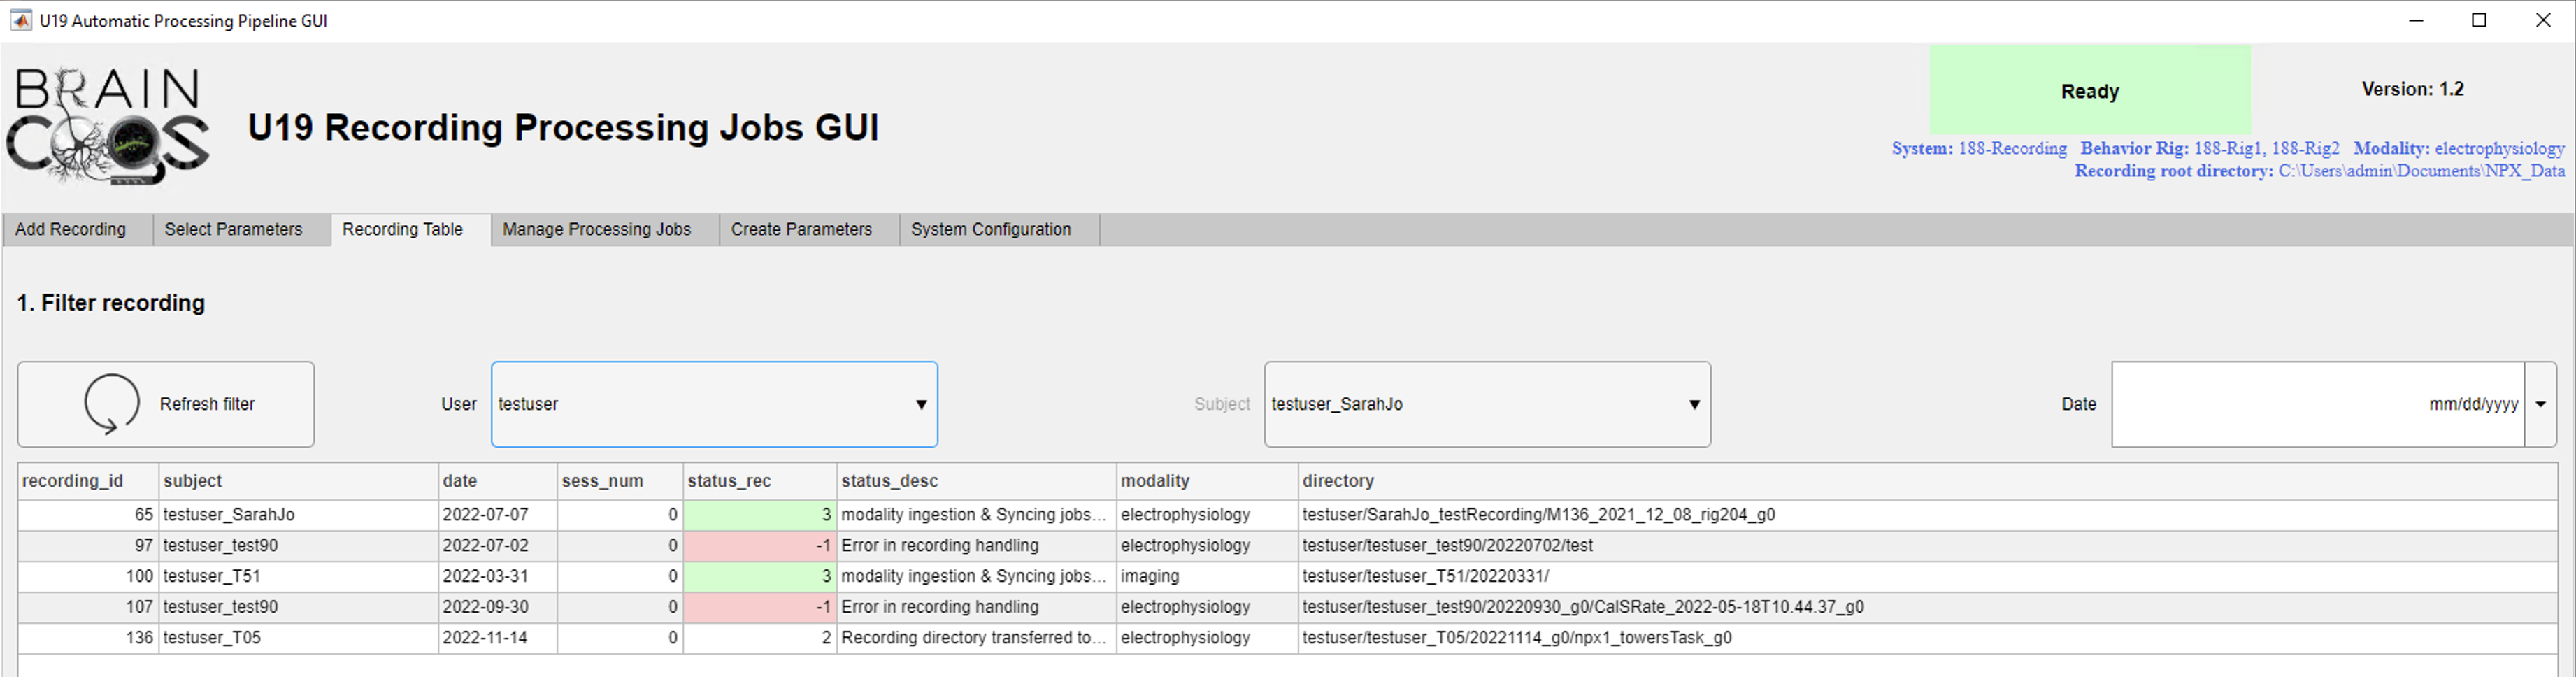2576x677 pixels.
Task: Click the Brain CoGS logo
Action: click(108, 127)
